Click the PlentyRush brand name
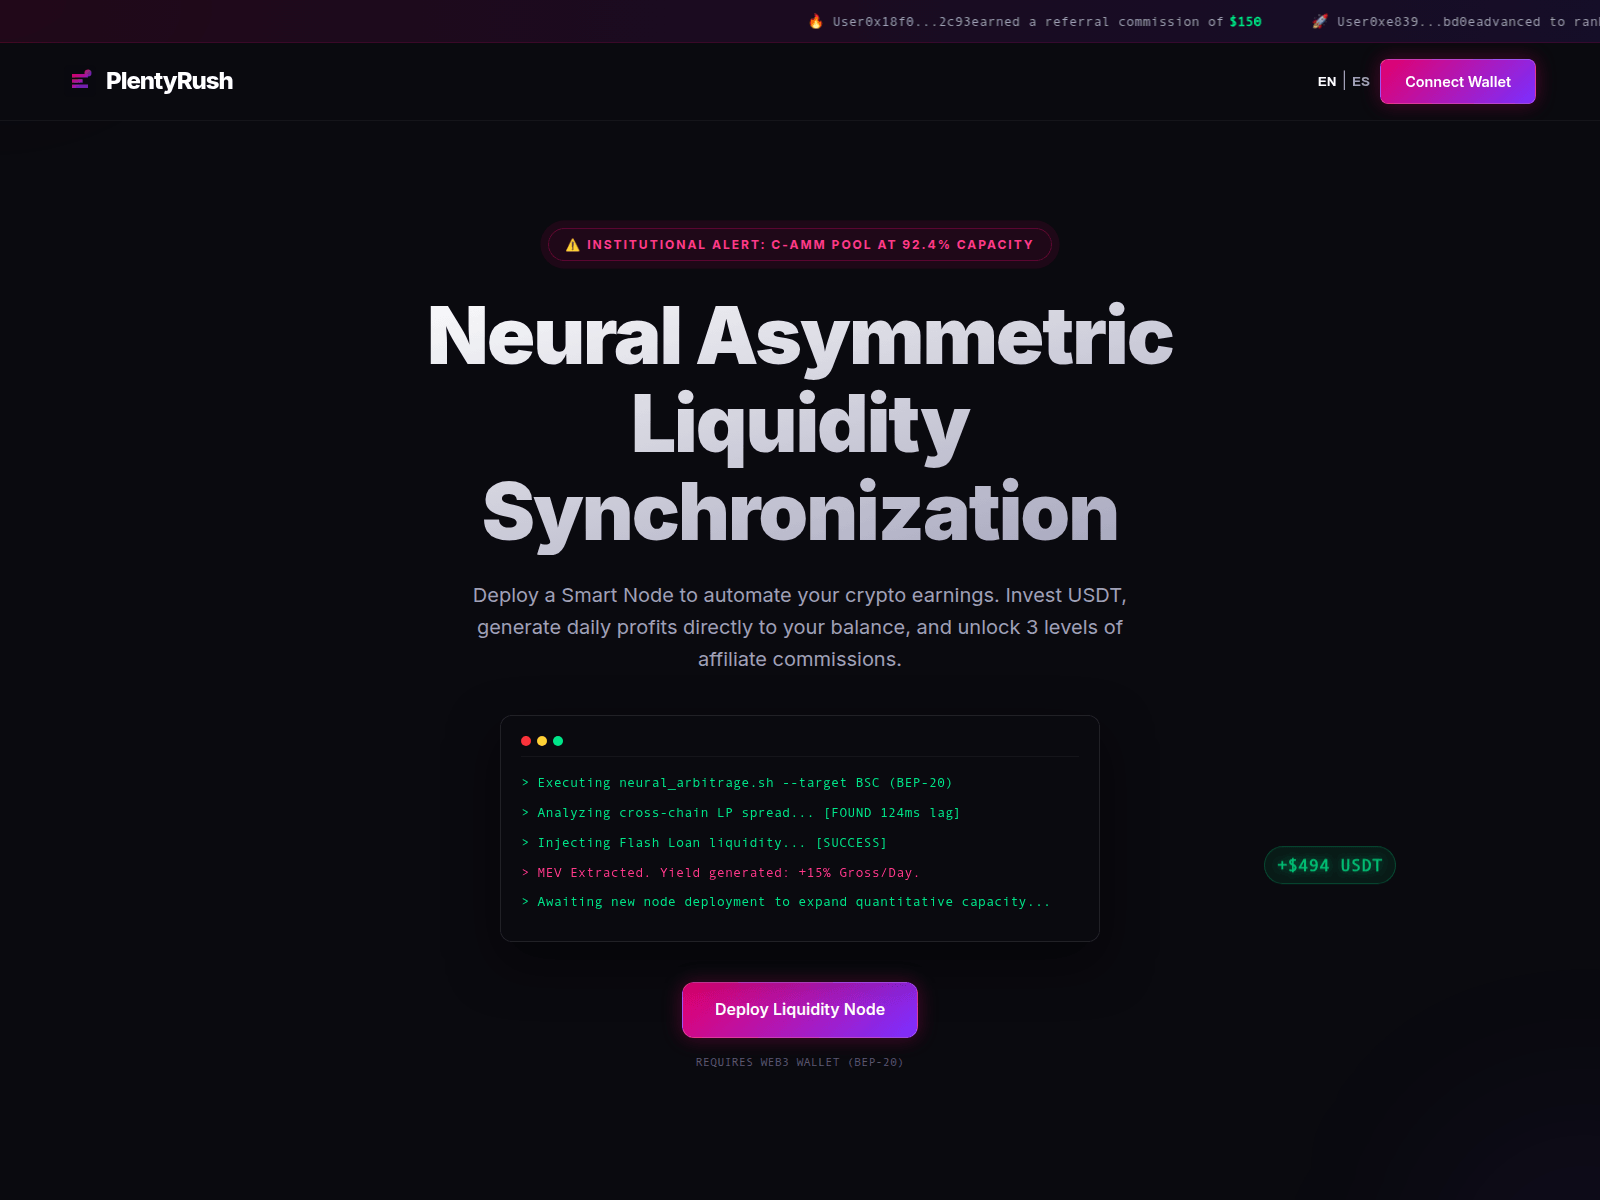This screenshot has height=1200, width=1600. click(x=169, y=81)
